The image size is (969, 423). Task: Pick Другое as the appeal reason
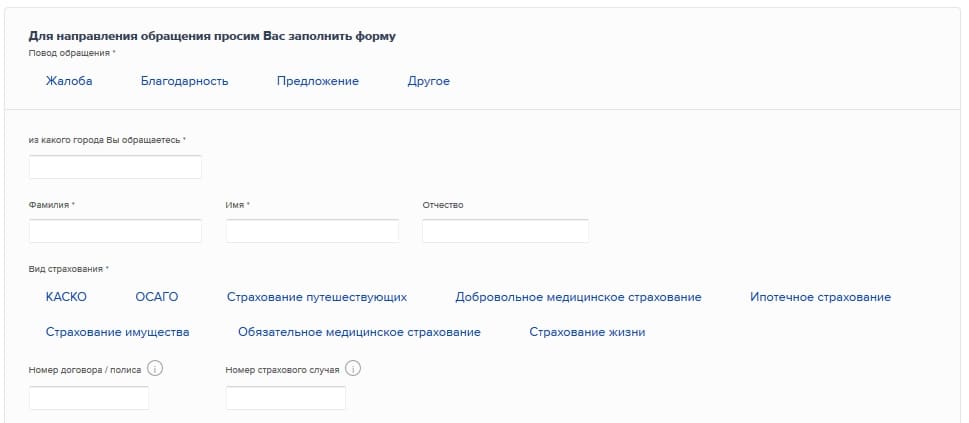point(429,81)
